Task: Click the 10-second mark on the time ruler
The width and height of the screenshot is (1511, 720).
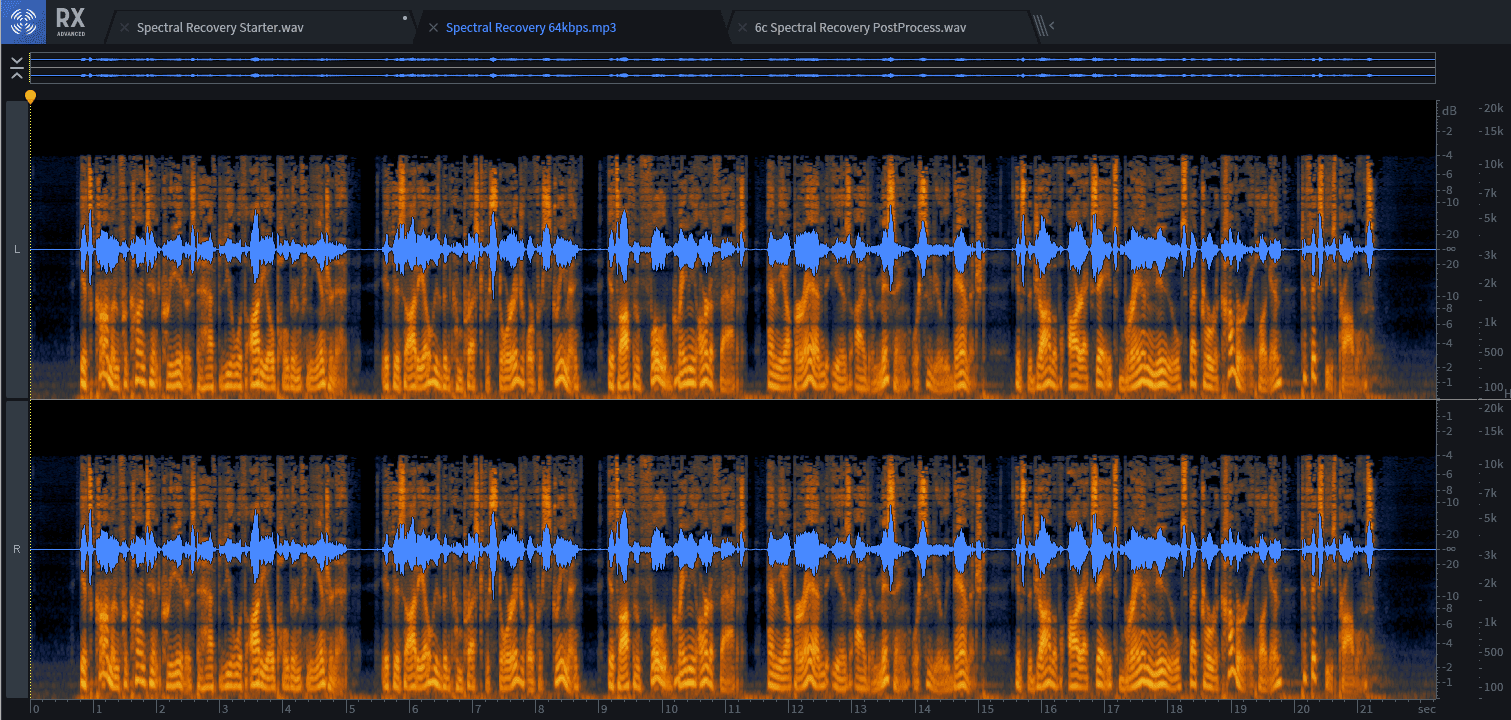Action: [671, 709]
